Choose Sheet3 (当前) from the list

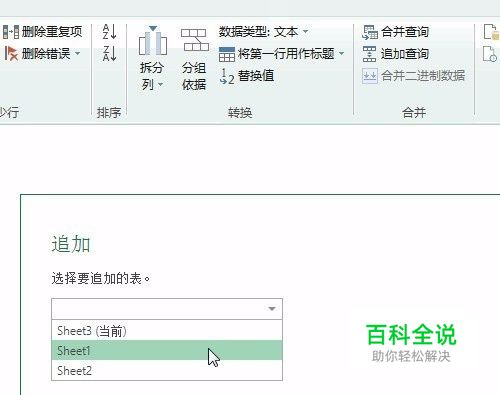tap(167, 331)
